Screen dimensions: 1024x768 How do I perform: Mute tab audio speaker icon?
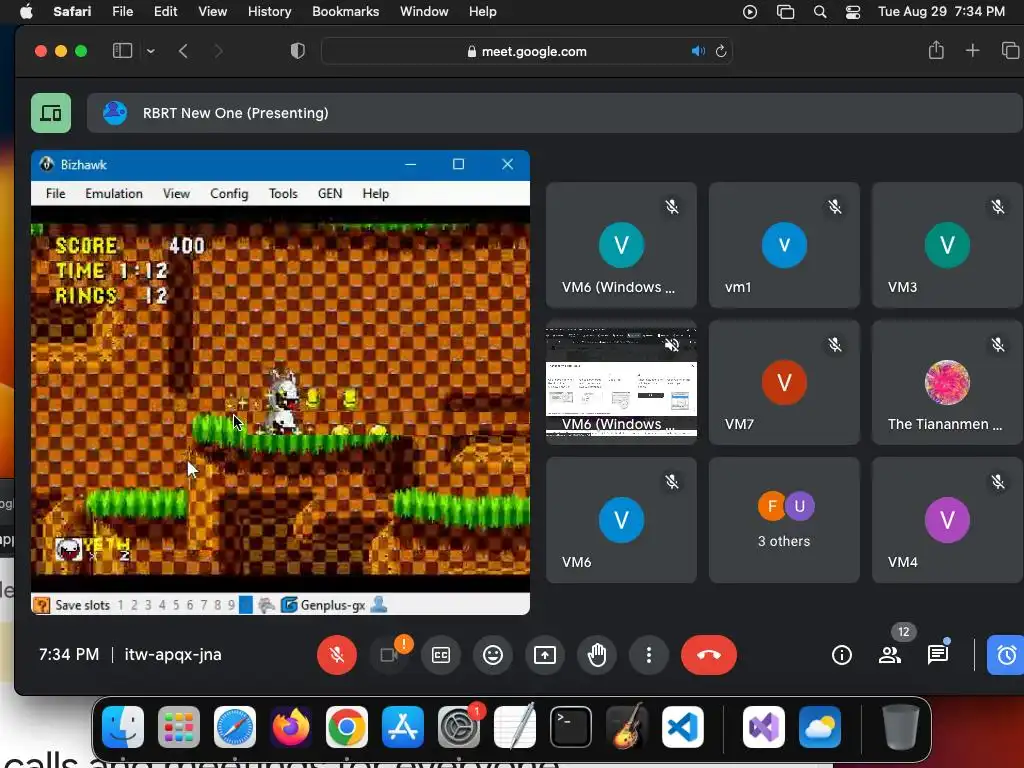pyautogui.click(x=698, y=51)
